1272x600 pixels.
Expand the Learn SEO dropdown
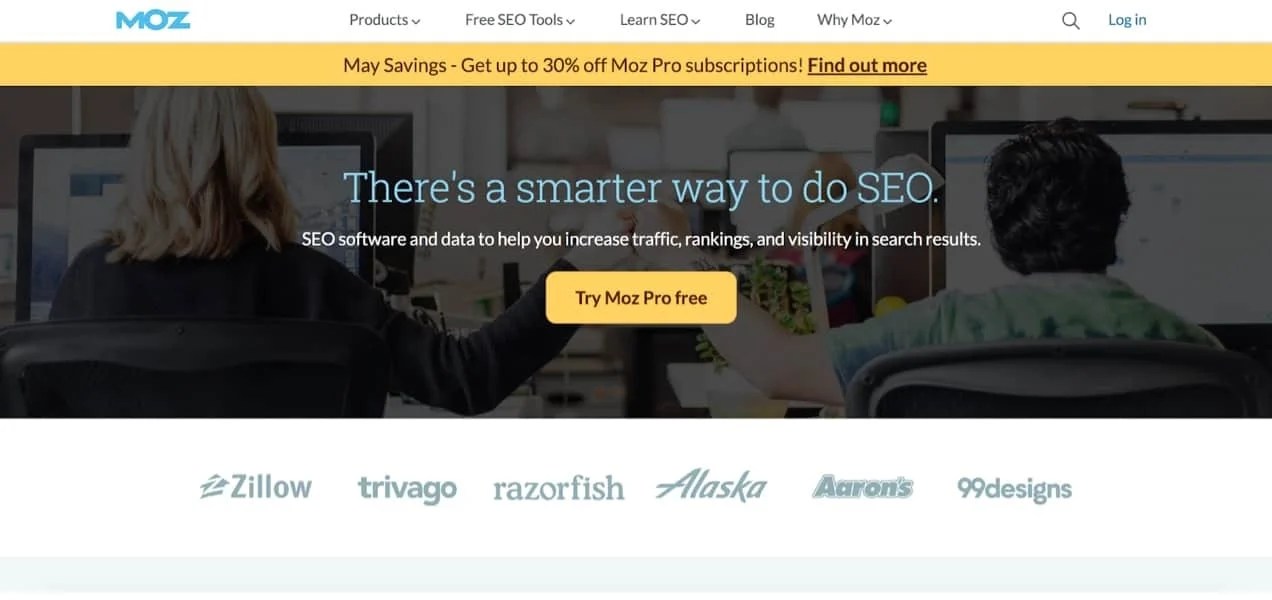click(660, 20)
